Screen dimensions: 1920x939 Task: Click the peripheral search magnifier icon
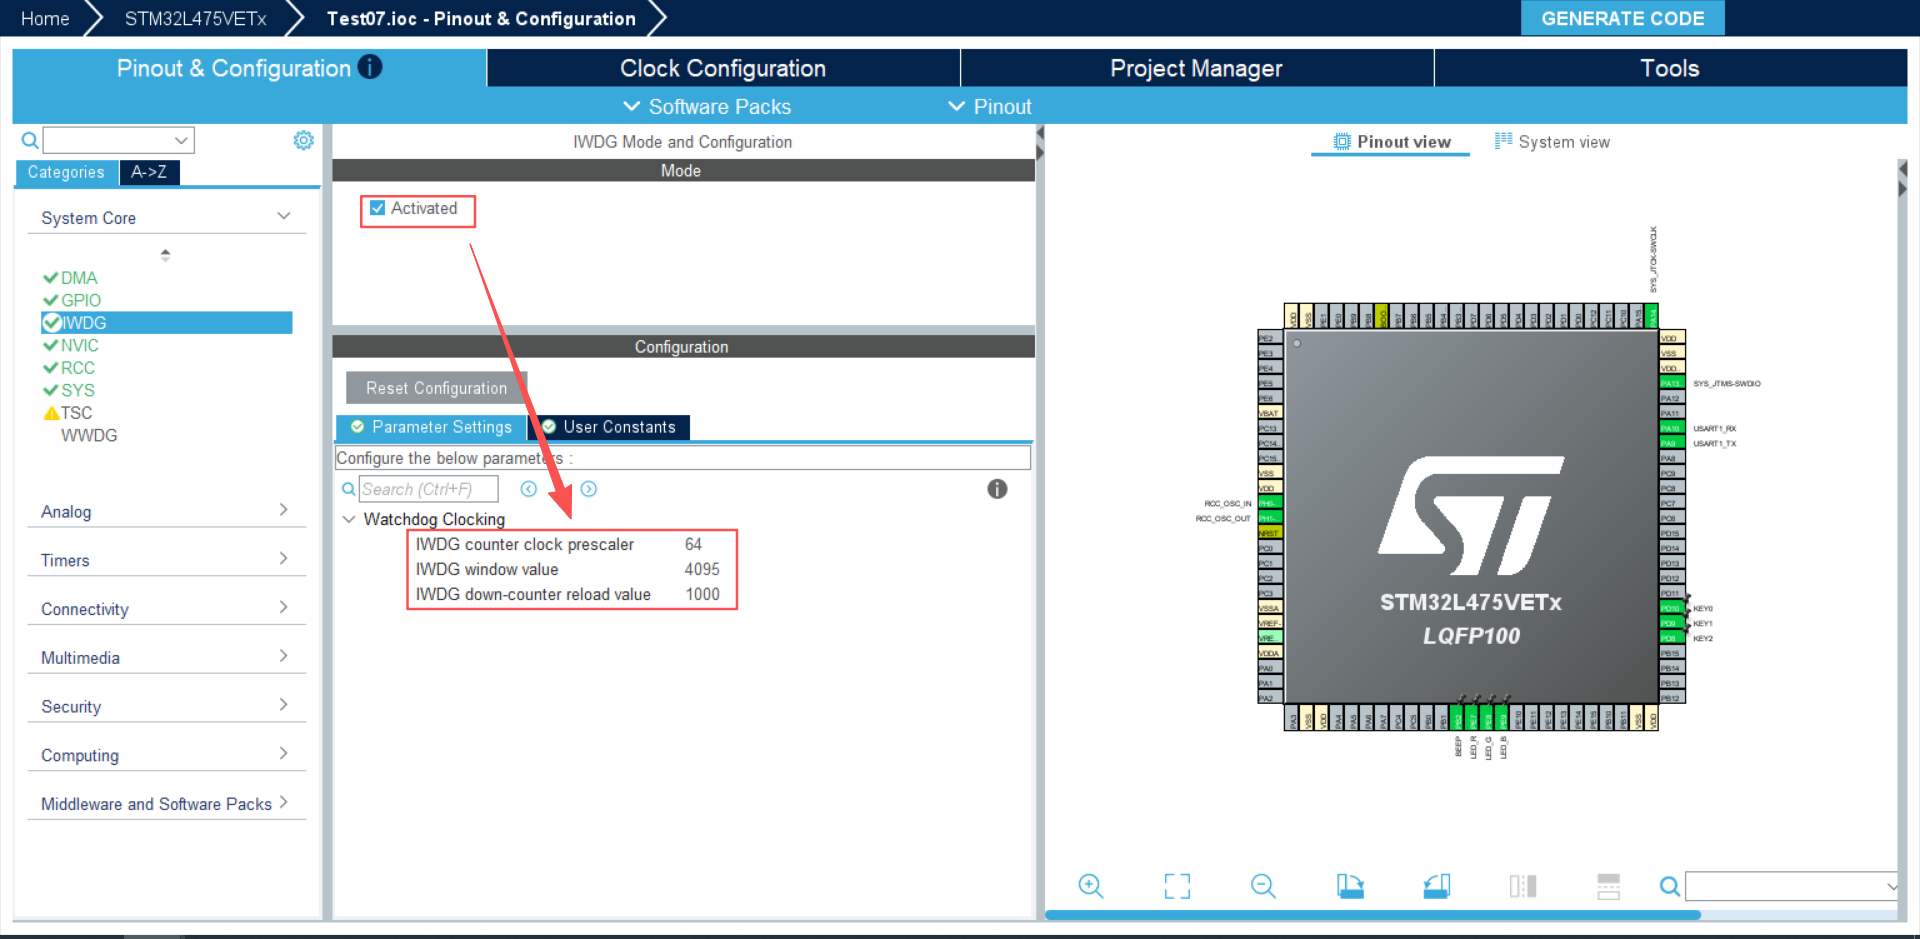tap(30, 140)
